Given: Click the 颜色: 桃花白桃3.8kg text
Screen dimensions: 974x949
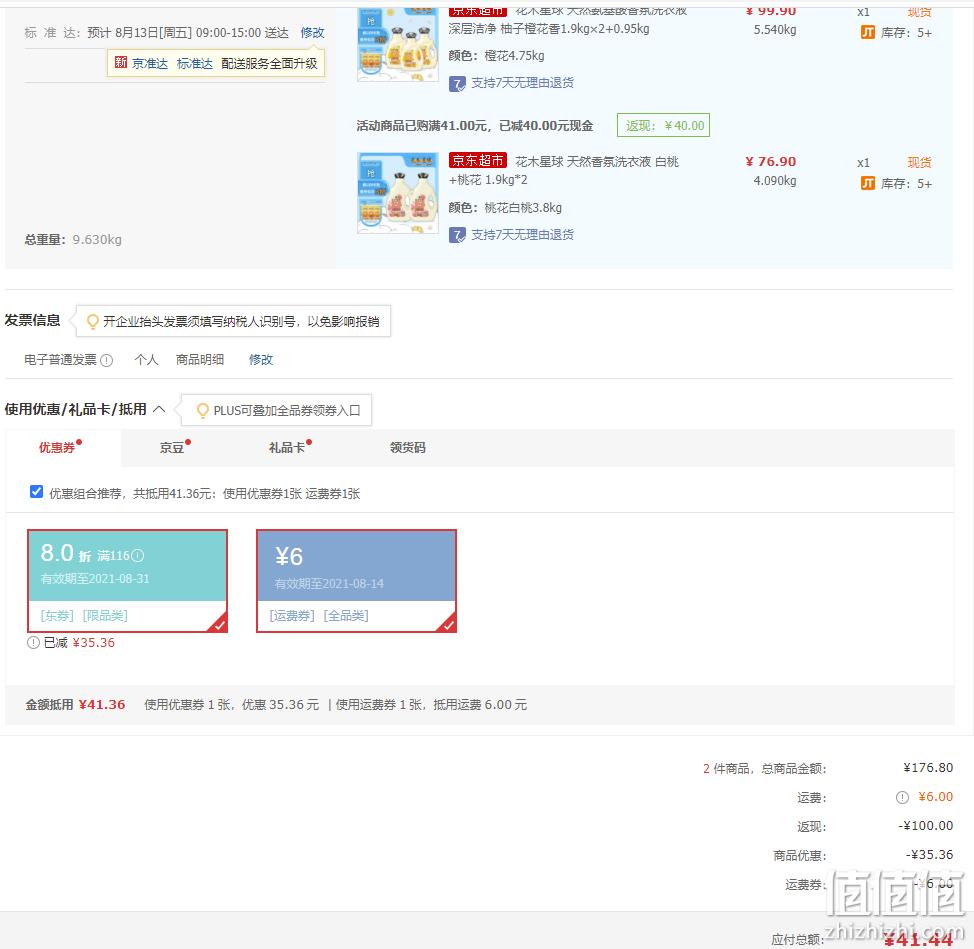Looking at the screenshot, I should point(505,207).
